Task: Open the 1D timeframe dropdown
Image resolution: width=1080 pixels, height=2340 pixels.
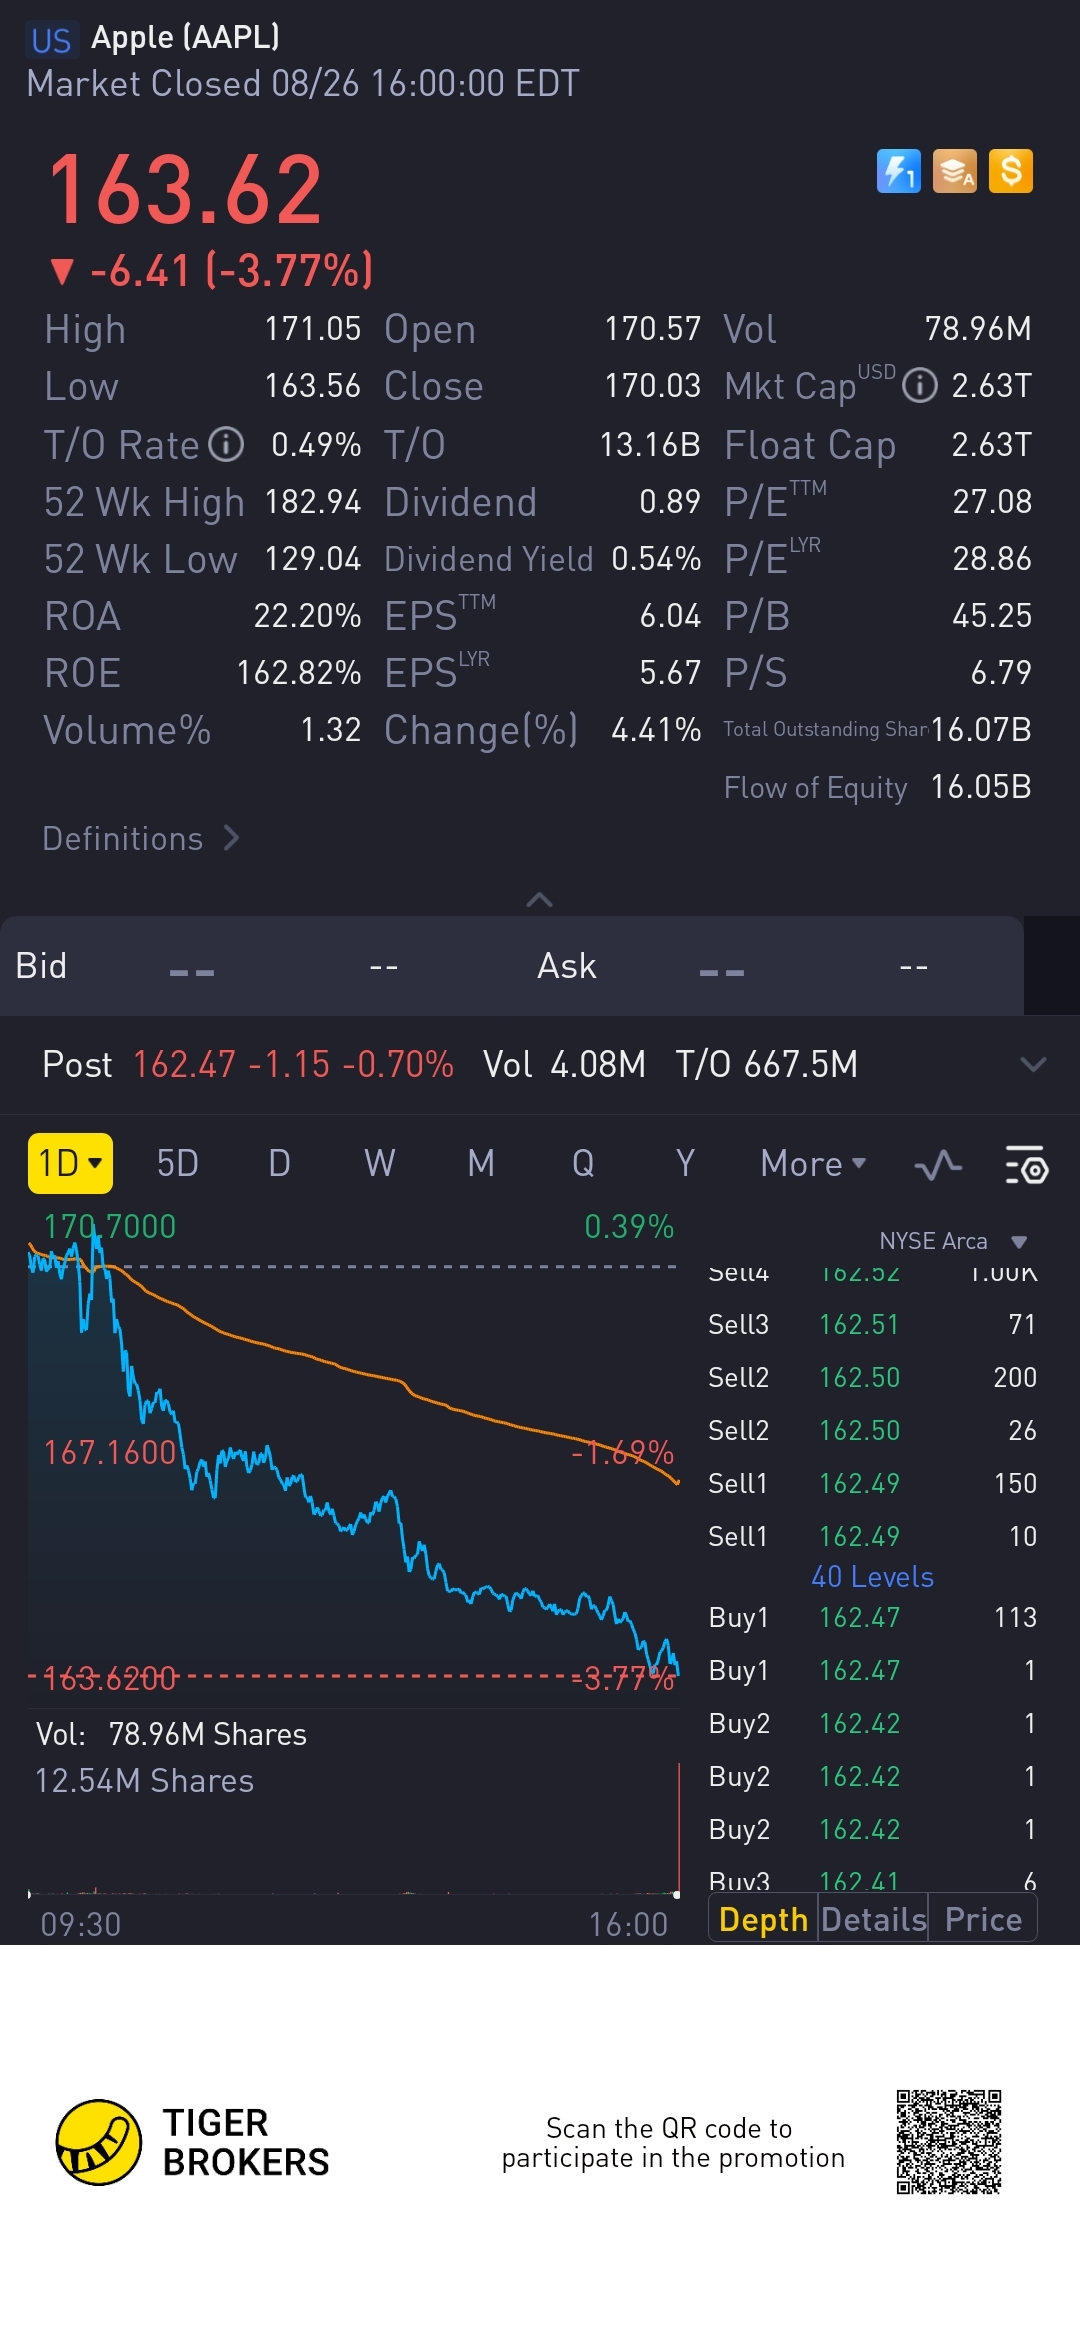Action: tap(70, 1163)
